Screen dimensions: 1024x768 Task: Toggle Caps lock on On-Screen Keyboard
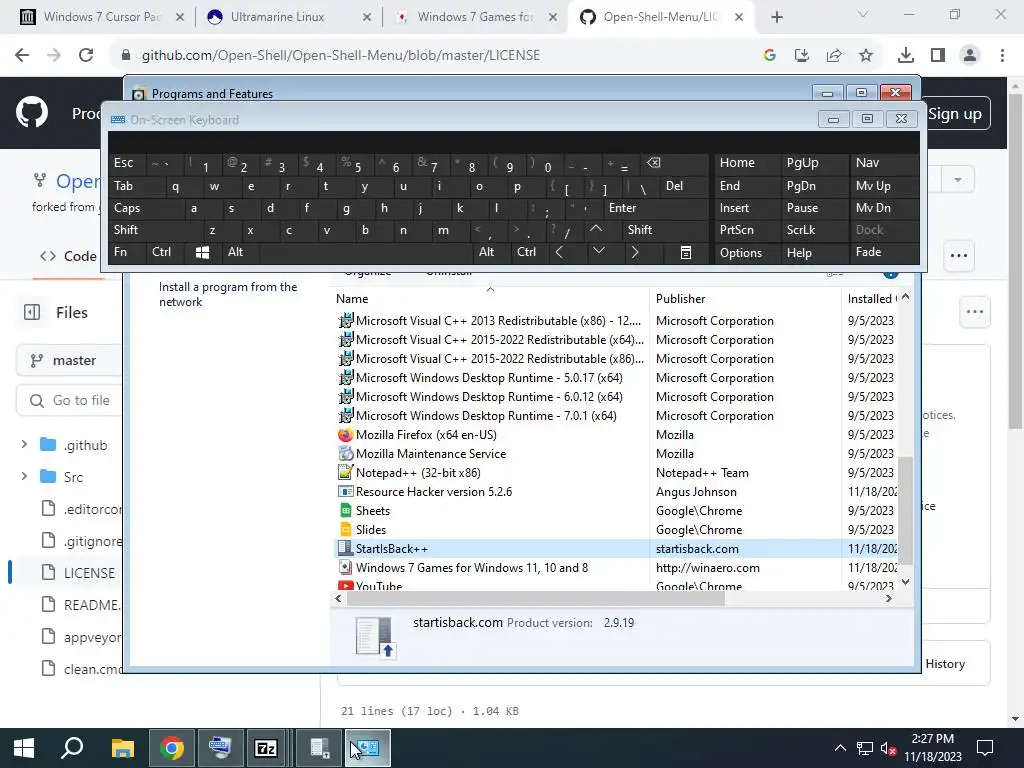pos(146,208)
